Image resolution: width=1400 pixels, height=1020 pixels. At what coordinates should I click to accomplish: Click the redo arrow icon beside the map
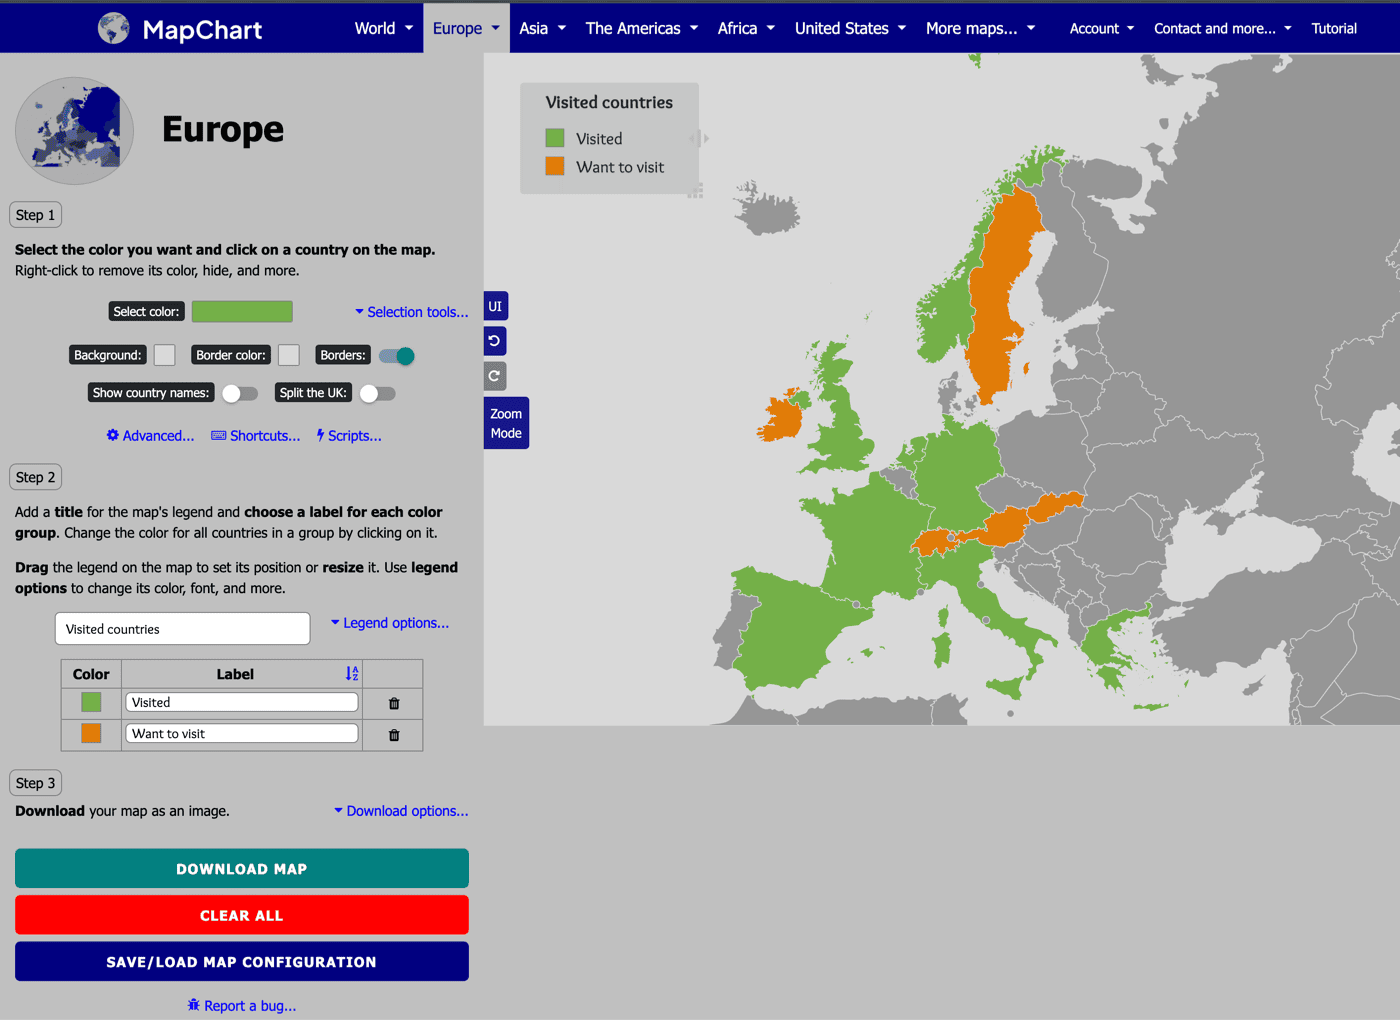[495, 376]
